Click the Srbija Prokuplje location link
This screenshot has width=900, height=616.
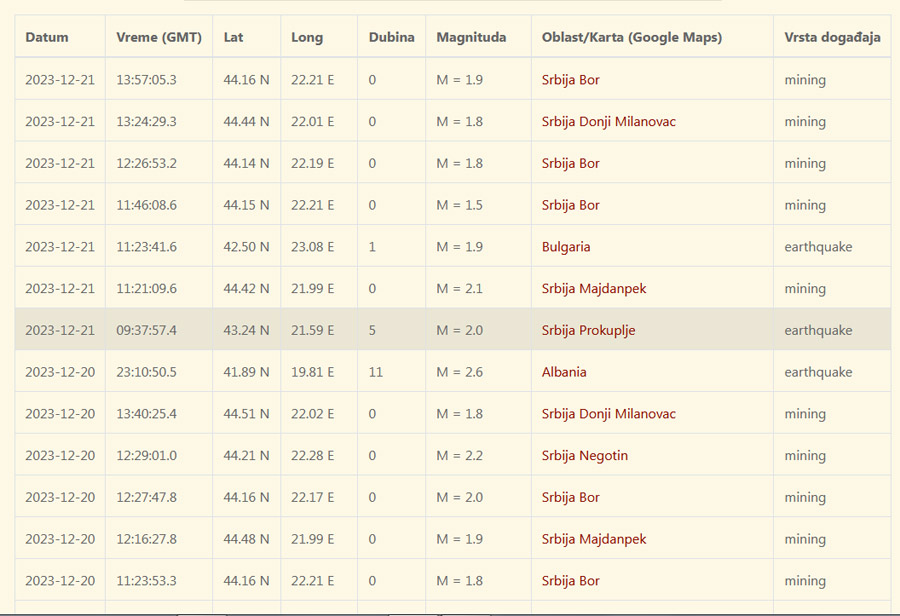coord(588,330)
